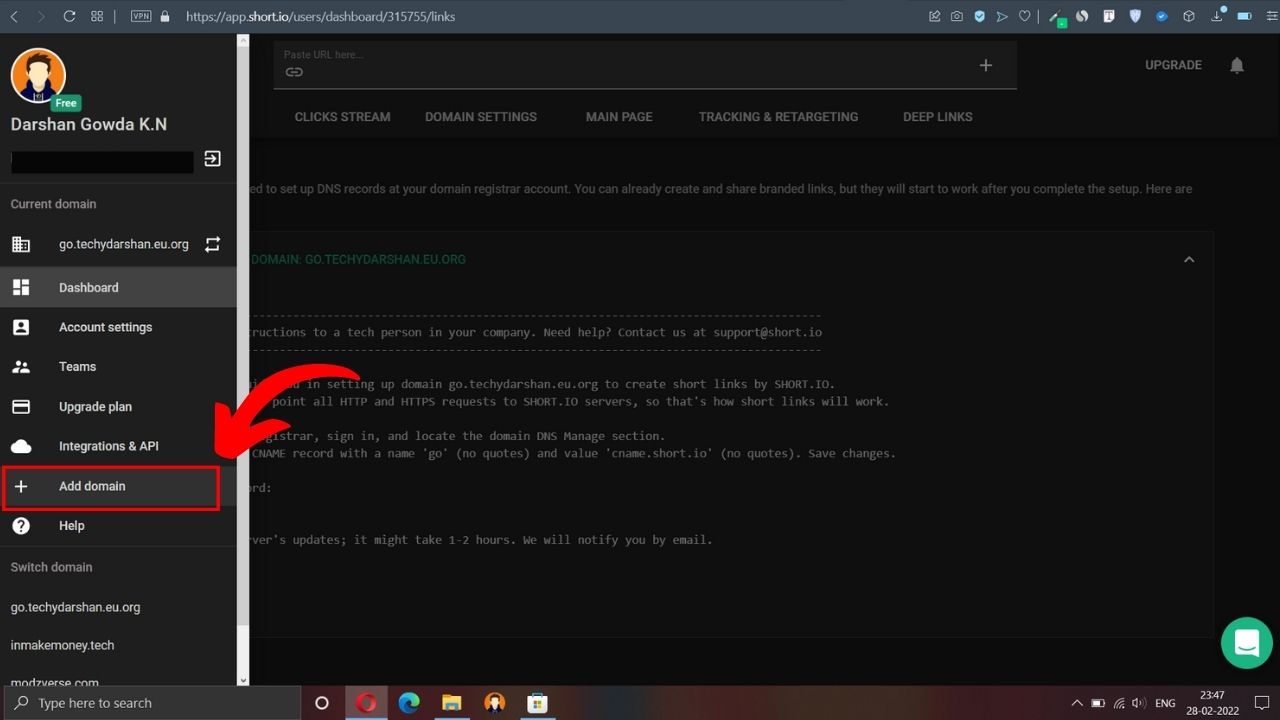The width and height of the screenshot is (1280, 720).
Task: Switch to TRACKING & RETARGETING tab
Action: coord(778,117)
